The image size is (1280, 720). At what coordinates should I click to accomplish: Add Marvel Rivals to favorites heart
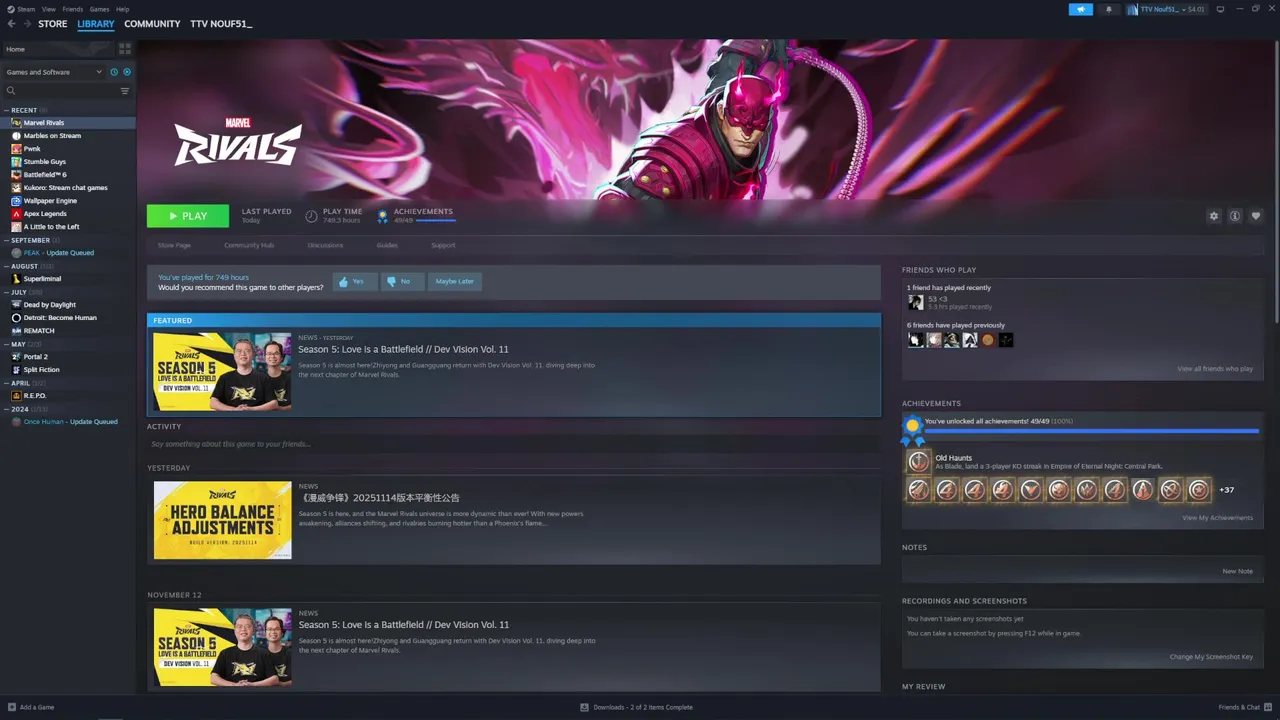pos(1256,216)
